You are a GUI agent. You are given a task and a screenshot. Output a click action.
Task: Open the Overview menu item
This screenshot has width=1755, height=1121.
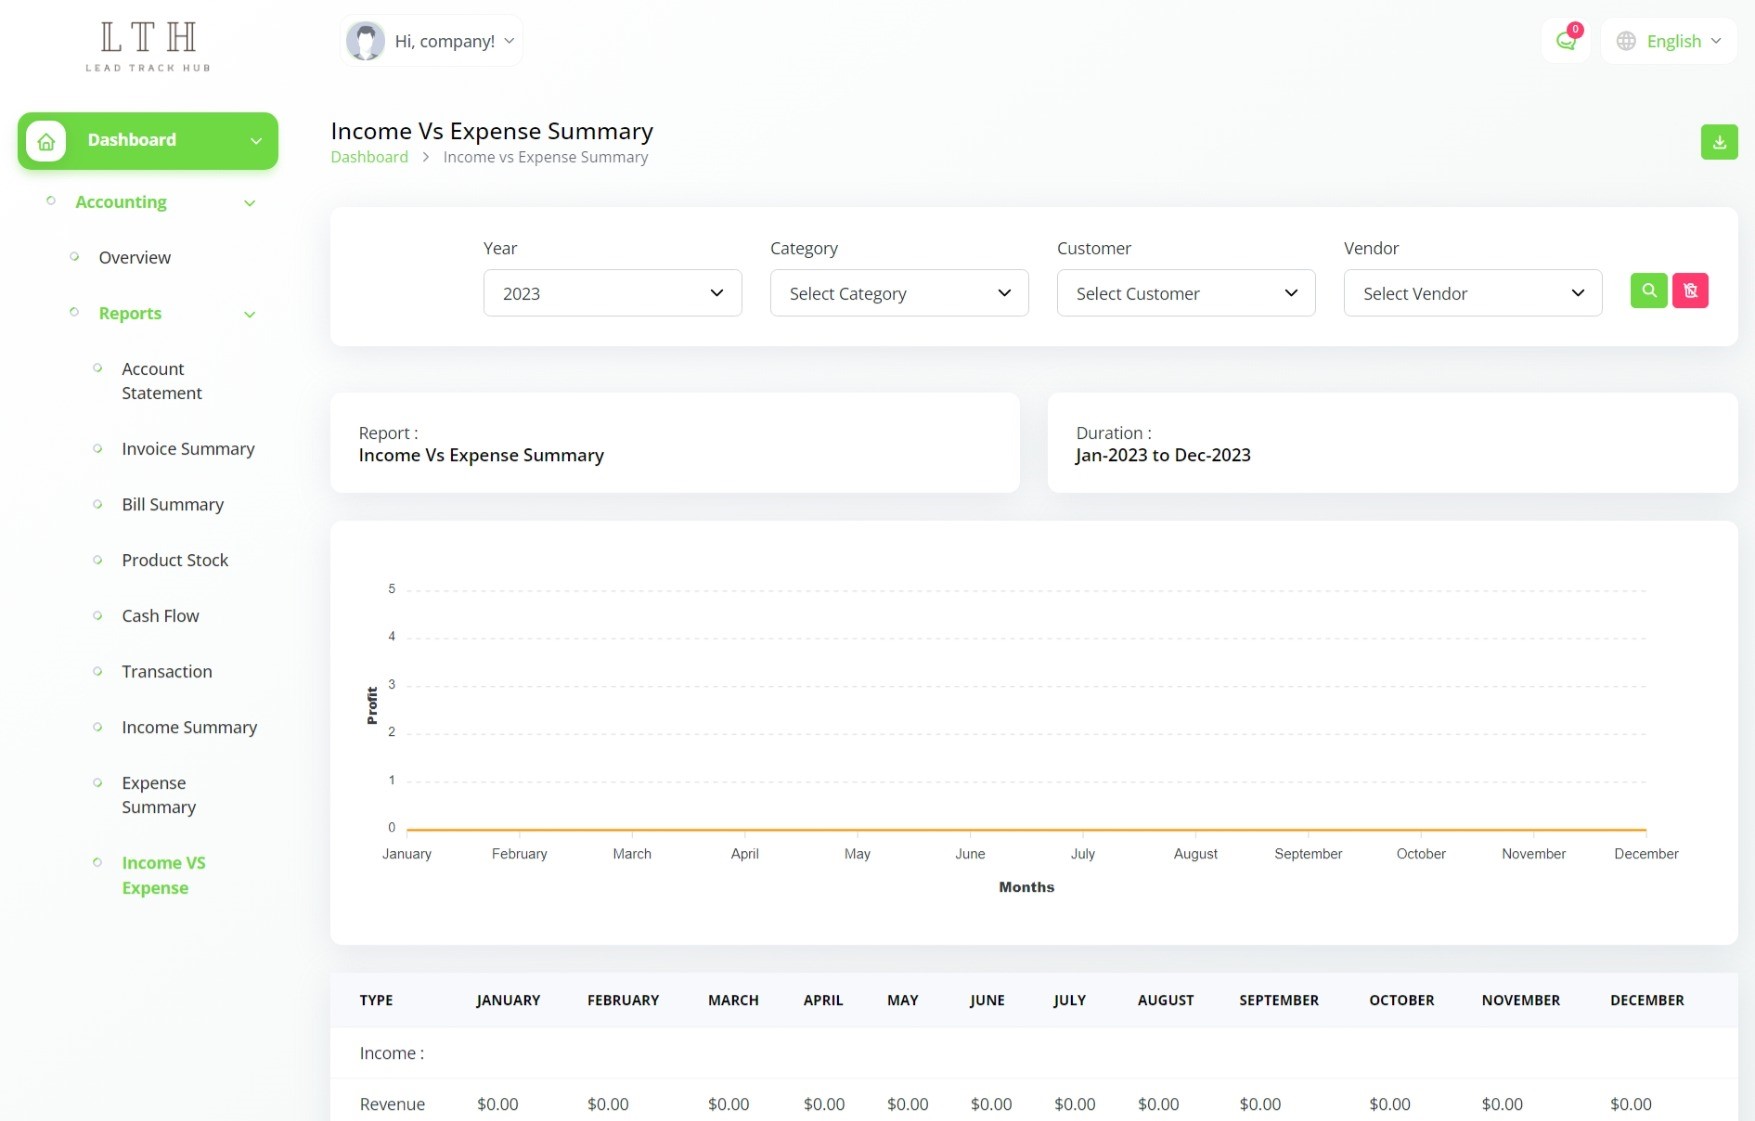135,257
